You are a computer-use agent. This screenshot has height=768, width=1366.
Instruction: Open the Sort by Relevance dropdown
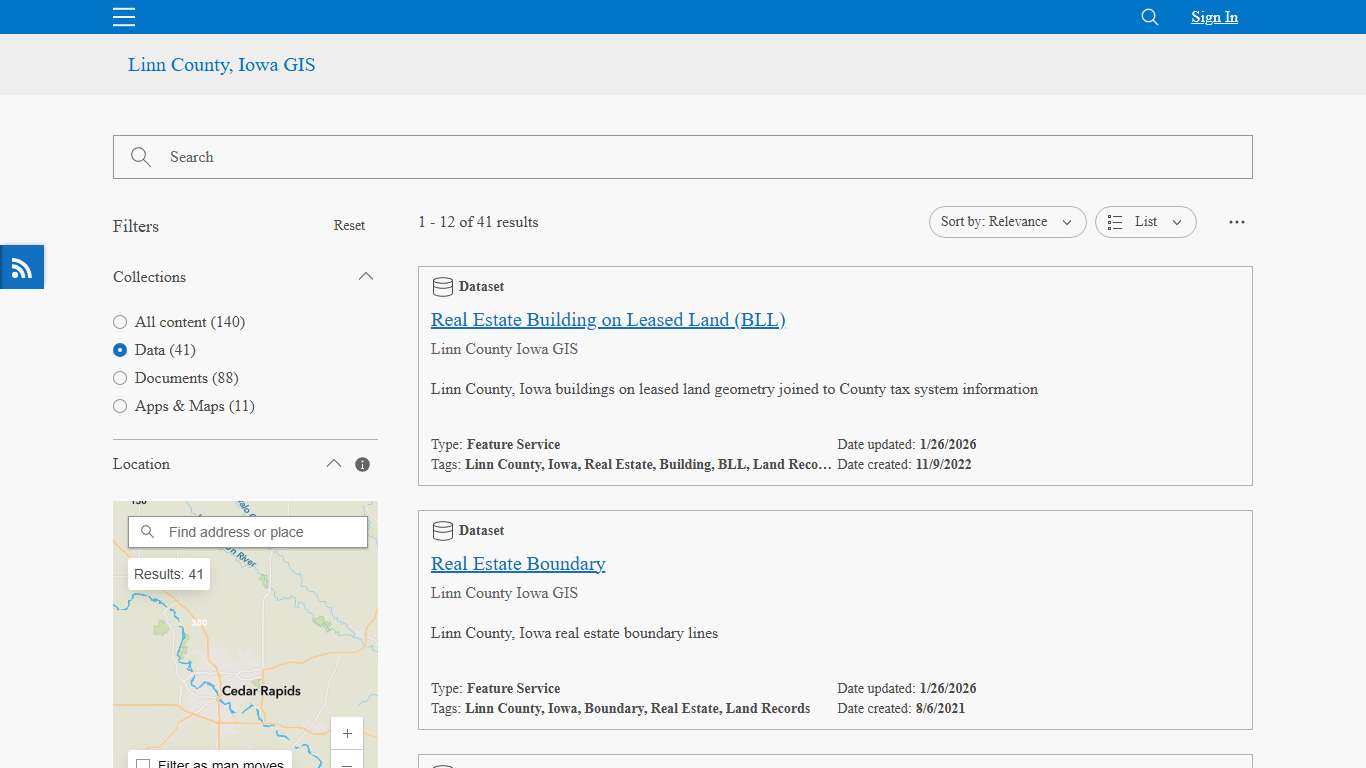pos(1007,222)
